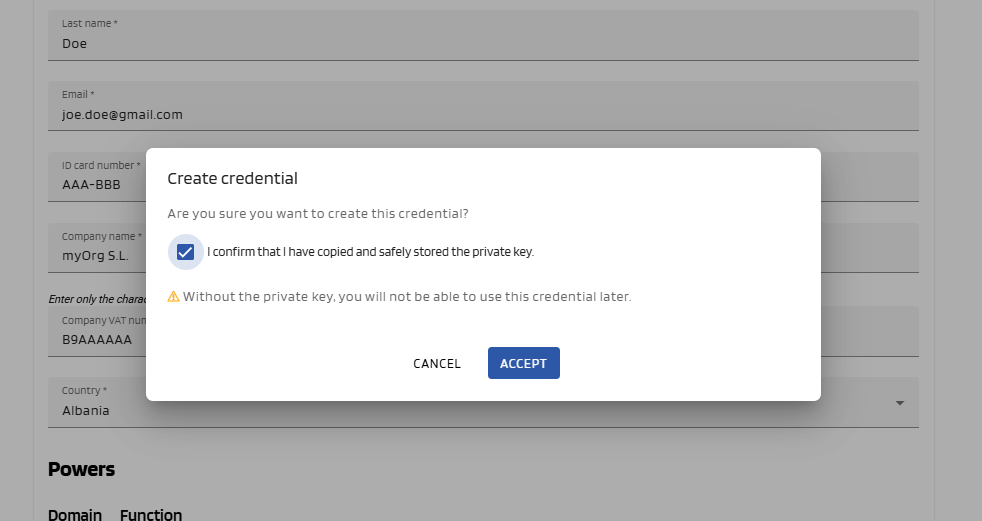The width and height of the screenshot is (982, 521).
Task: Click the Powers section heading
Action: 81,469
